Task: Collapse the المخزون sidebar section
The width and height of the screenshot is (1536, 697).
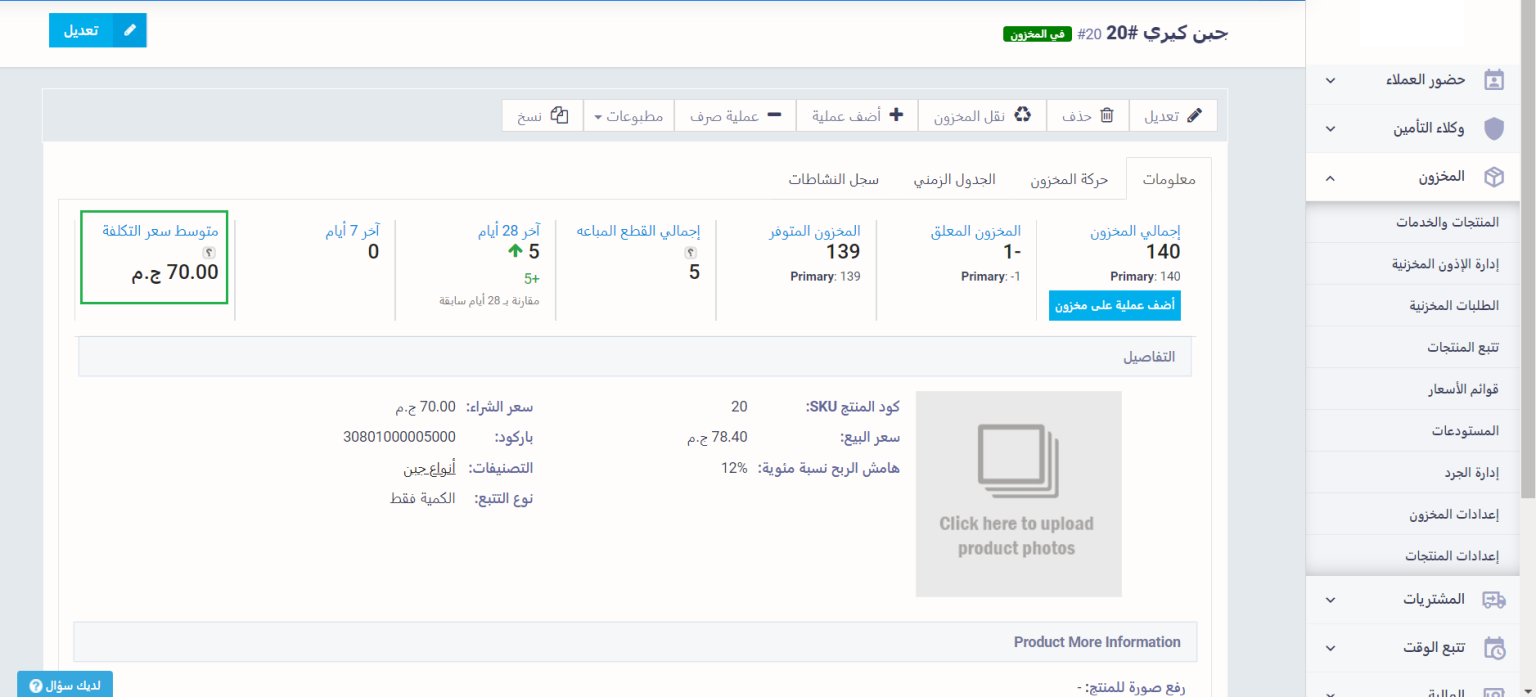Action: (x=1329, y=177)
